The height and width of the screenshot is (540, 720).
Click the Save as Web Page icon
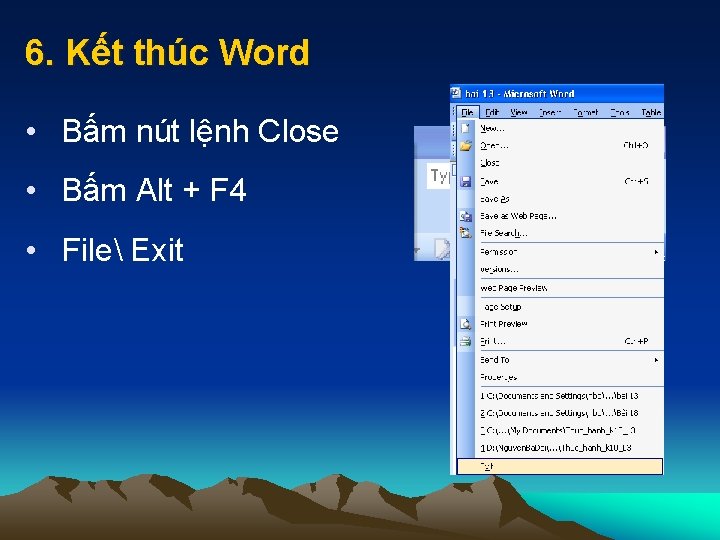[x=466, y=216]
